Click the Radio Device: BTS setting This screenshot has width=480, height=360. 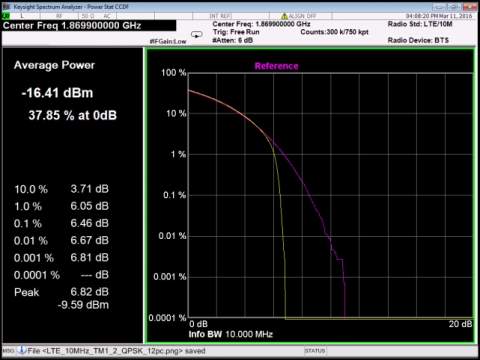tap(418, 40)
